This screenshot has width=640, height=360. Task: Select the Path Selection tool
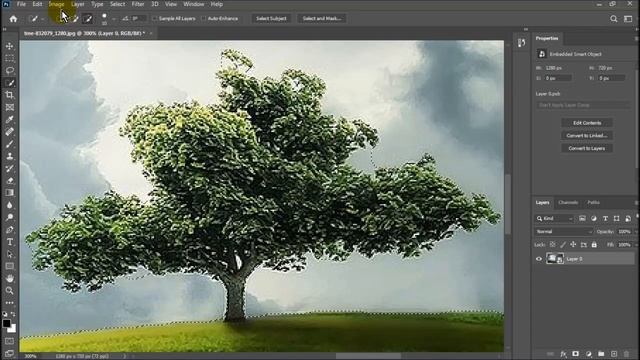[9, 254]
